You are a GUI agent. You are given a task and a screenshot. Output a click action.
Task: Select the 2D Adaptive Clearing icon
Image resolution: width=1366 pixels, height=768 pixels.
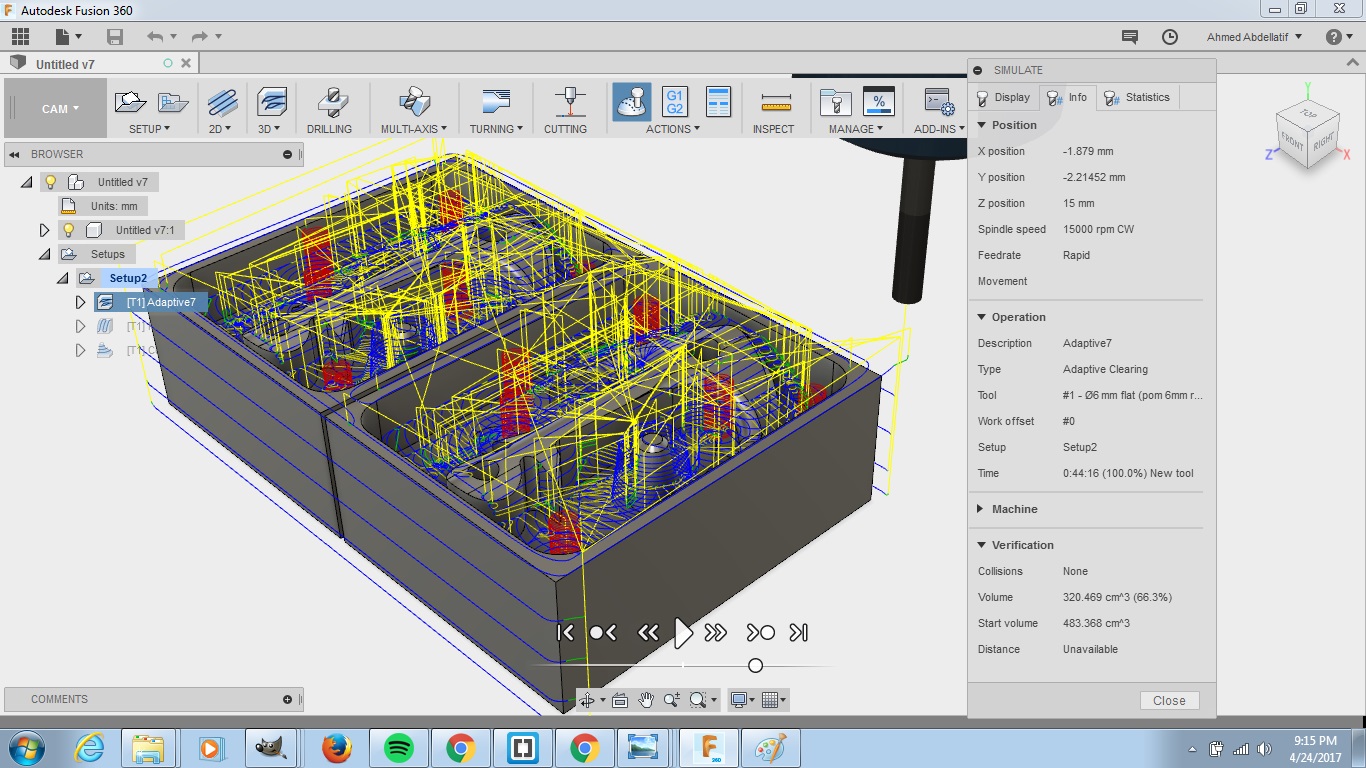pyautogui.click(x=222, y=102)
